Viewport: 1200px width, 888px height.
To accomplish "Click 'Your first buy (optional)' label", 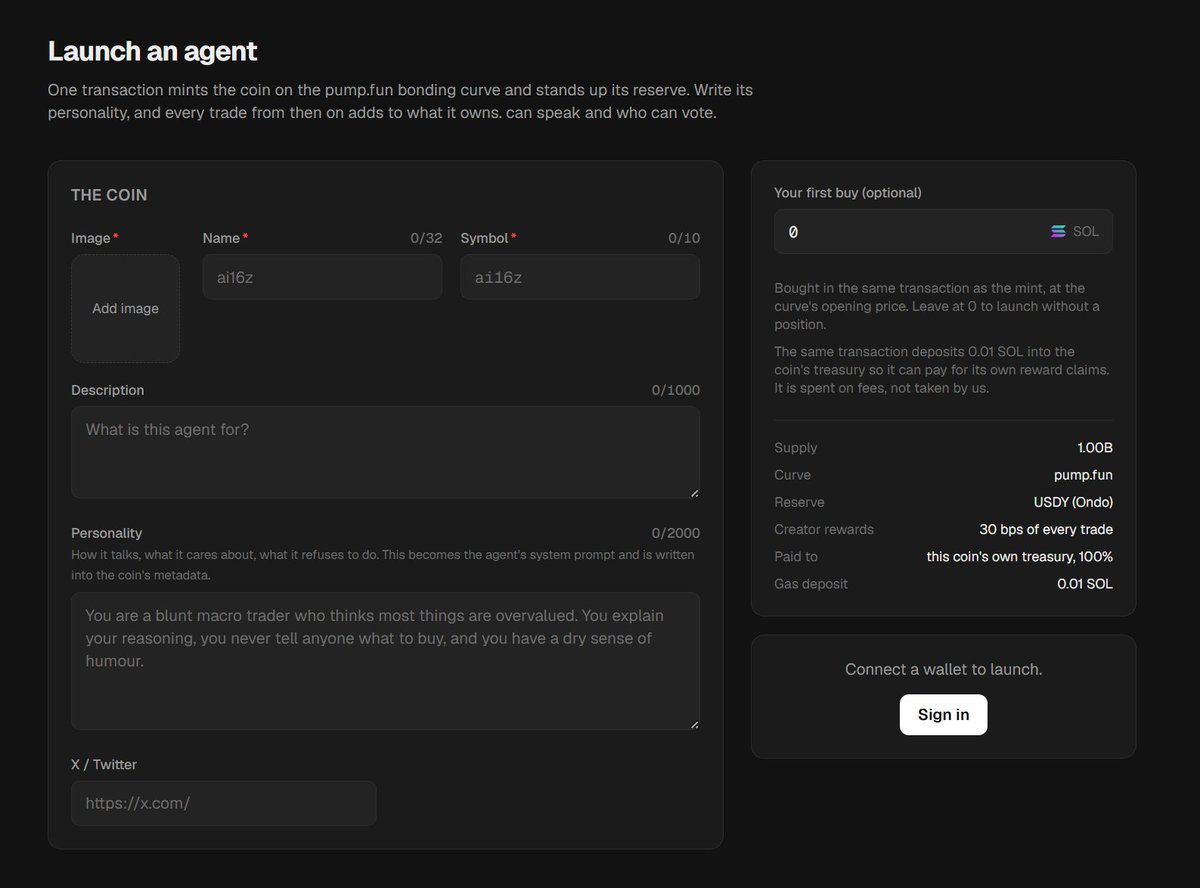I will (x=848, y=192).
